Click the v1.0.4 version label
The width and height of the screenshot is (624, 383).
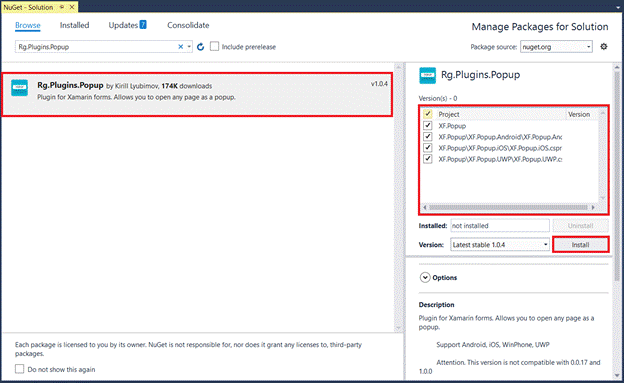click(x=379, y=84)
